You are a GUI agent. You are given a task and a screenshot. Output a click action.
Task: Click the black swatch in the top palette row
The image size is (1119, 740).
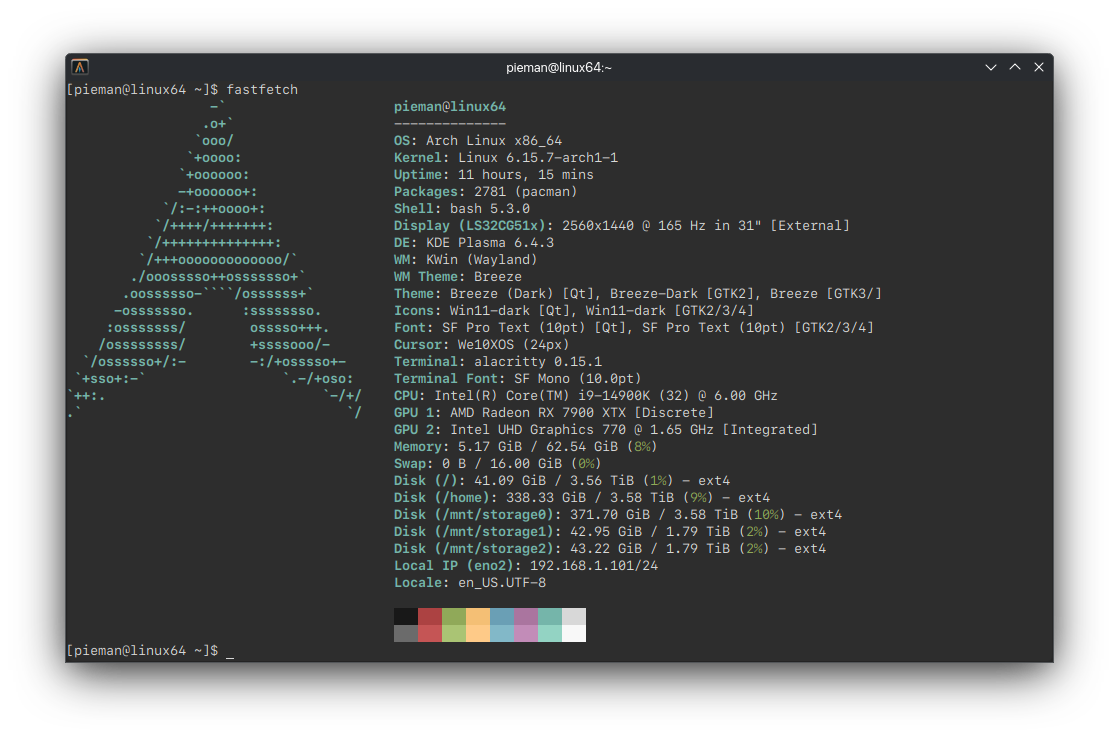coord(406,617)
